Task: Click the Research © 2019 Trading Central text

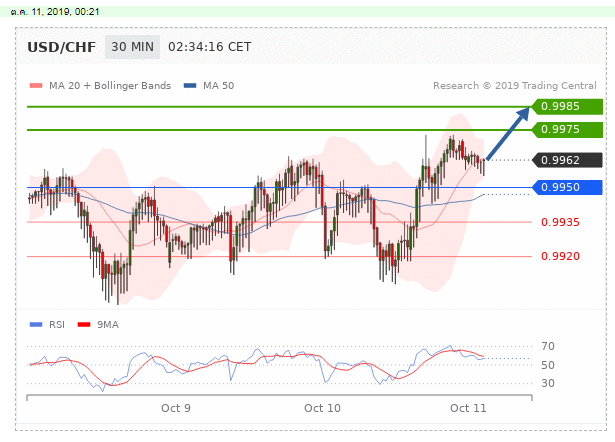Action: click(x=515, y=86)
